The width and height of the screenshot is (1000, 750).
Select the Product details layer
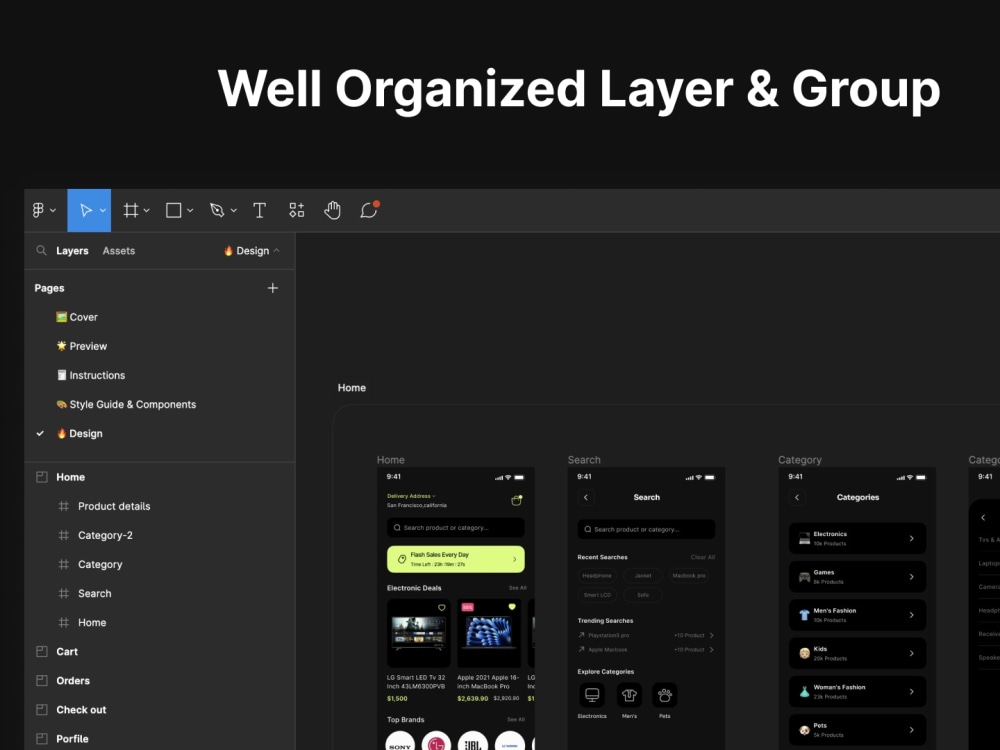(113, 506)
